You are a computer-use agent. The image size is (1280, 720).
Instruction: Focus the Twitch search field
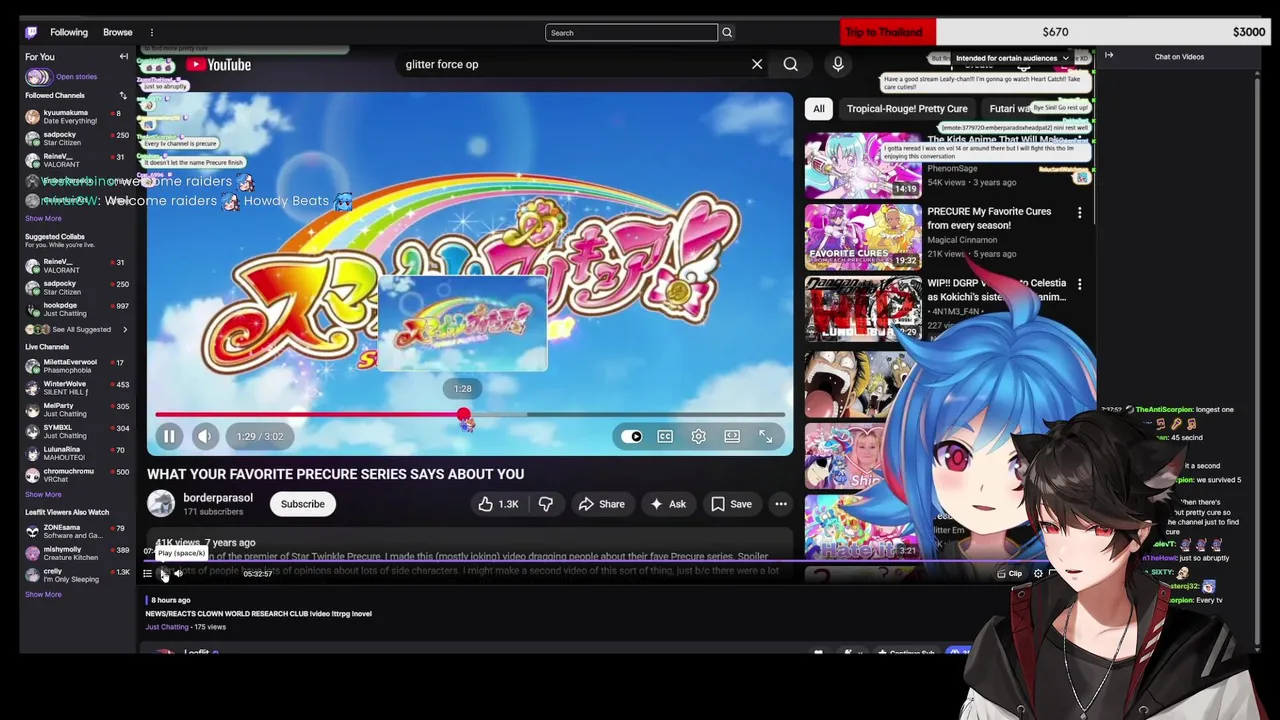pyautogui.click(x=631, y=32)
